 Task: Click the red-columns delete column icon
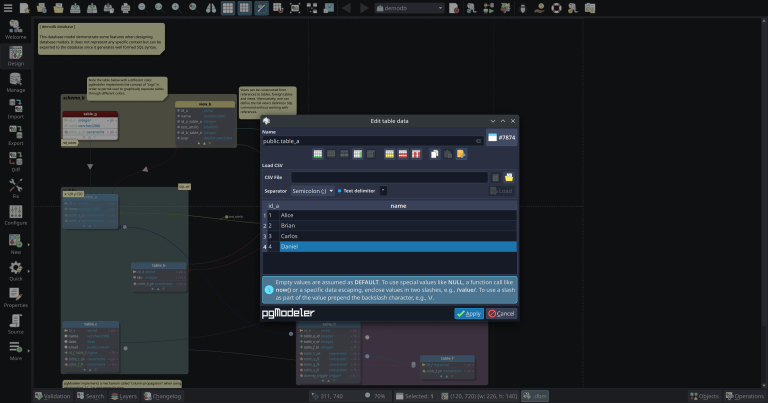coord(416,154)
